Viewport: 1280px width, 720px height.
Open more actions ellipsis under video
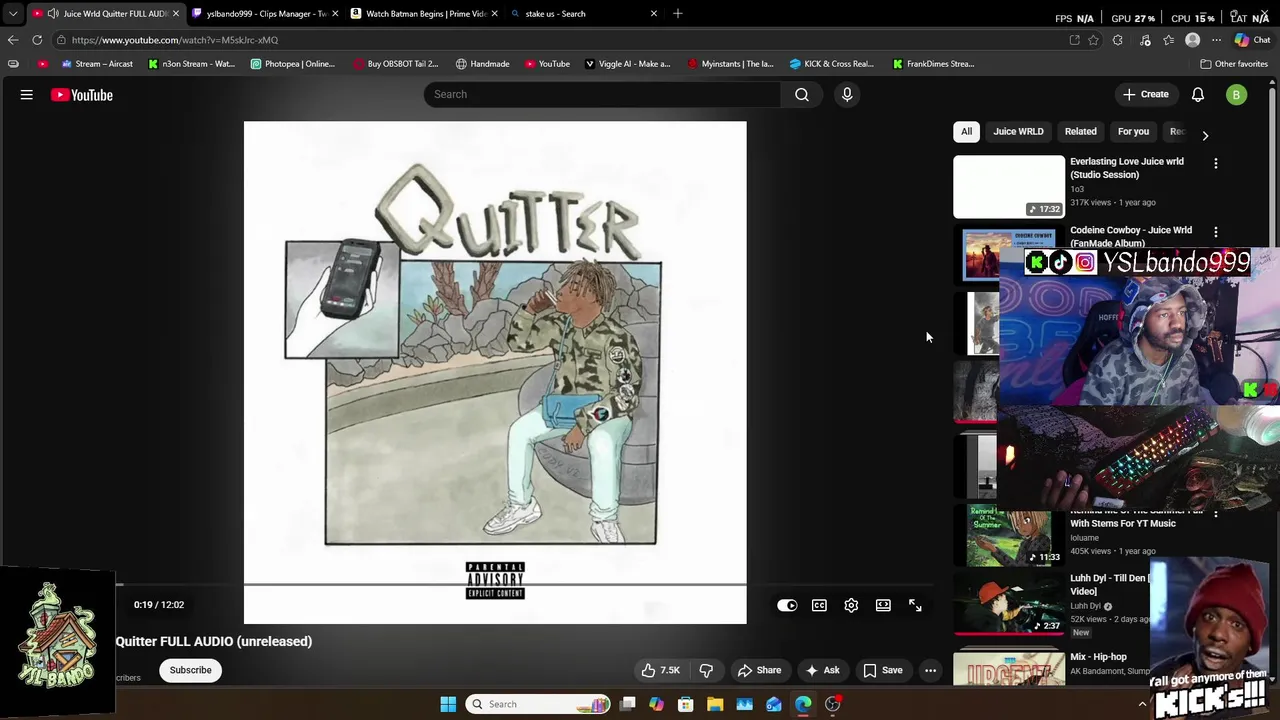pyautogui.click(x=930, y=670)
